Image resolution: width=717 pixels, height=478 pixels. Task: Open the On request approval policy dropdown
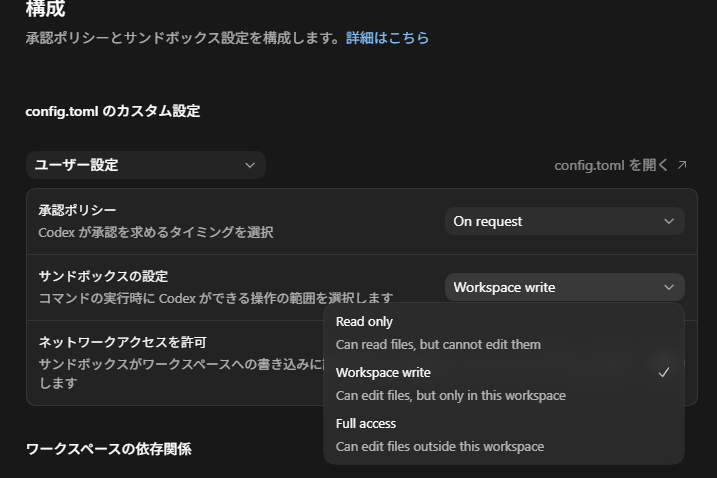click(x=564, y=221)
